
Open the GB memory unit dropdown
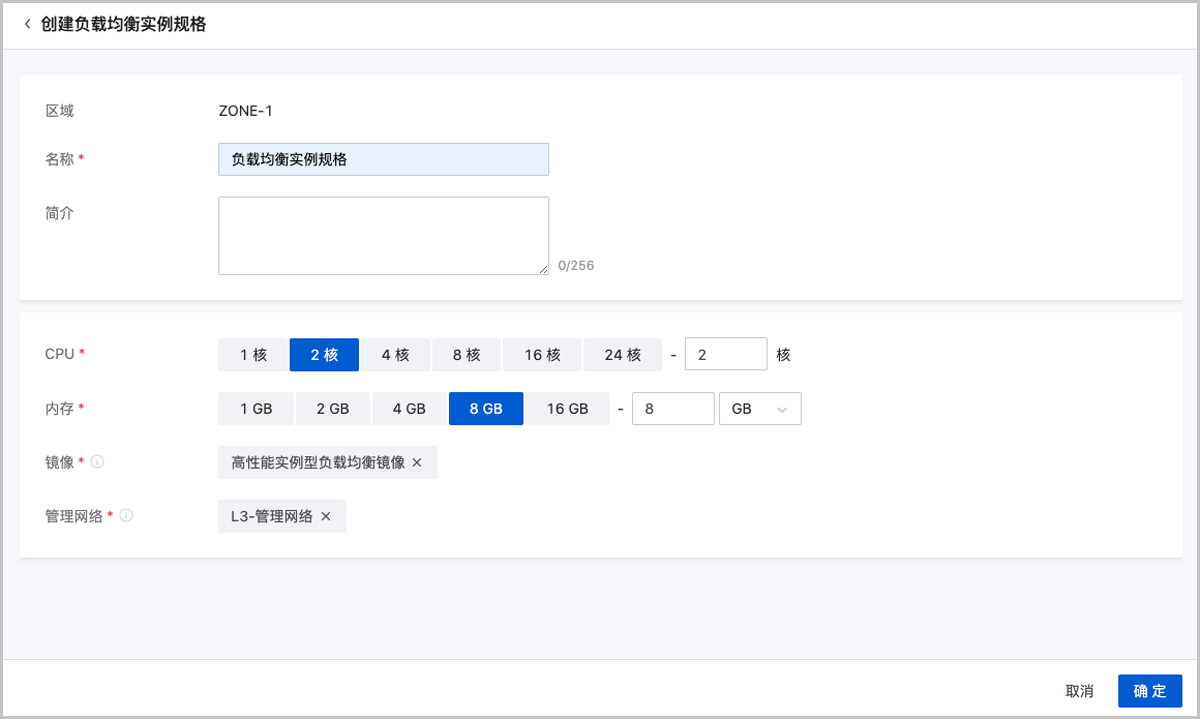coord(759,409)
